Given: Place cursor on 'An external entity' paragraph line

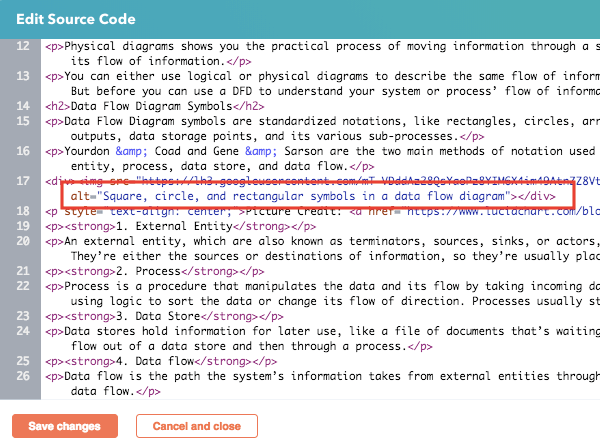Looking at the screenshot, I should pyautogui.click(x=300, y=241).
